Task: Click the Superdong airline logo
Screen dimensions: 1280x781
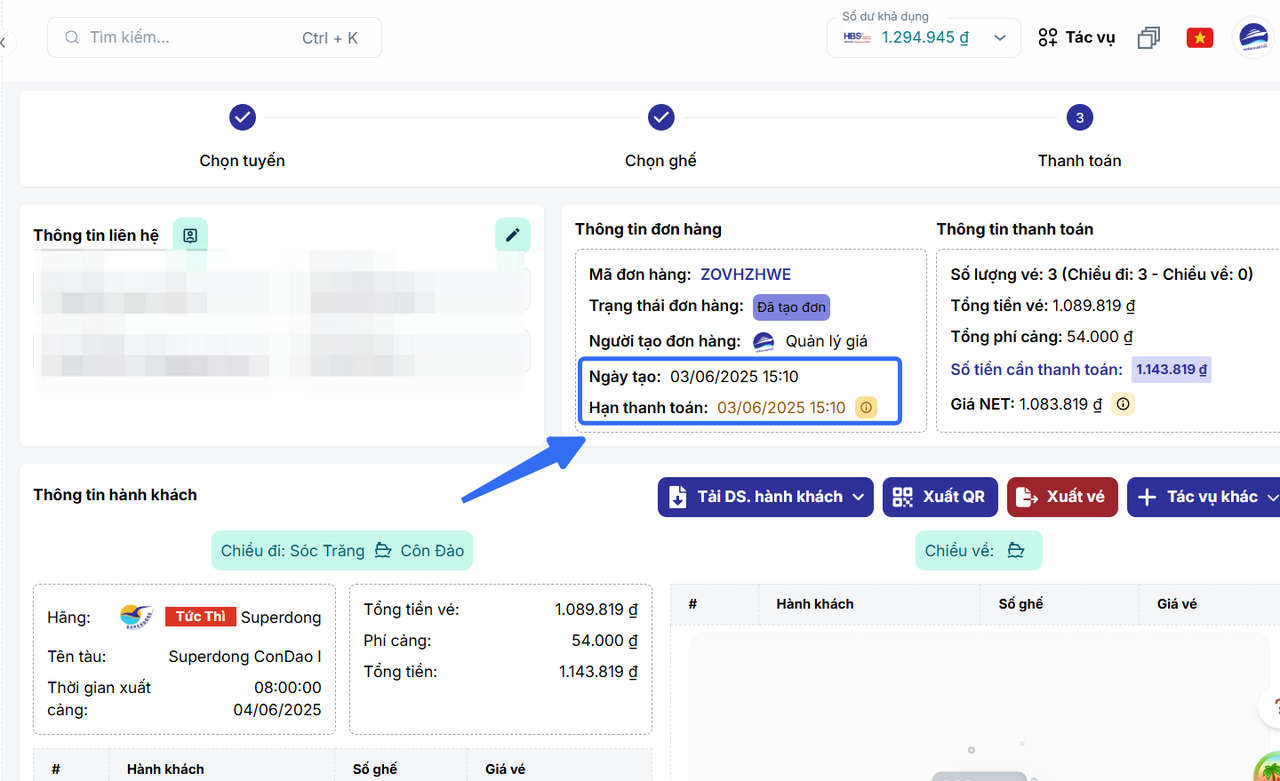Action: (x=137, y=617)
